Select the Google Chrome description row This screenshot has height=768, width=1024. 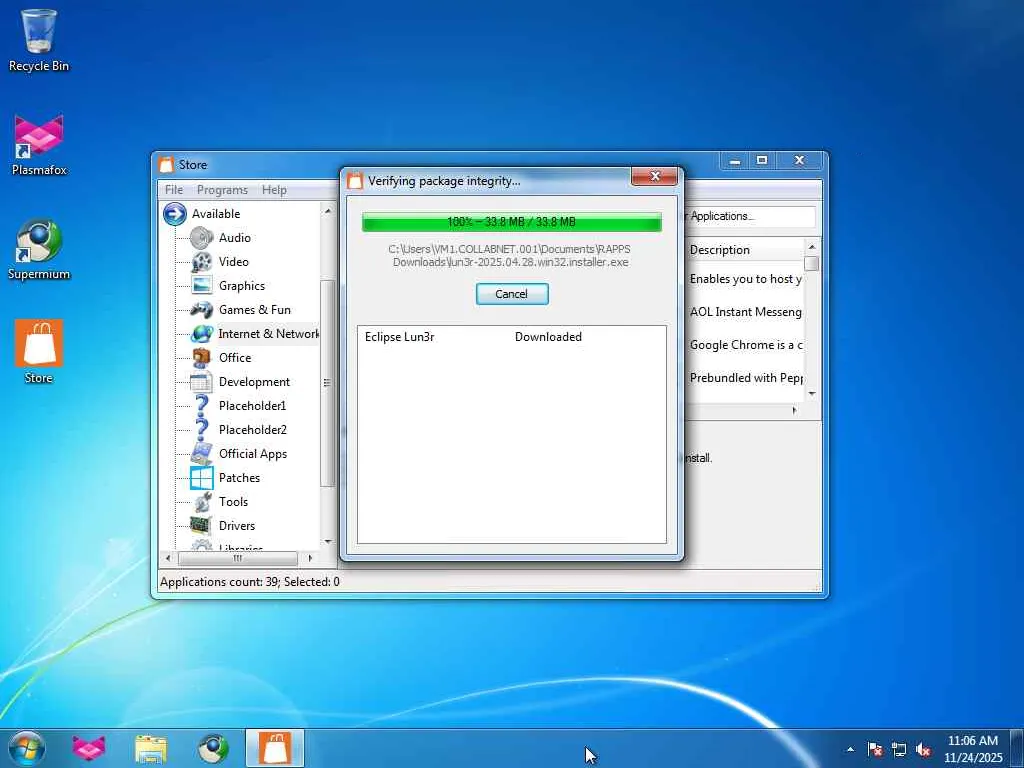(x=744, y=345)
